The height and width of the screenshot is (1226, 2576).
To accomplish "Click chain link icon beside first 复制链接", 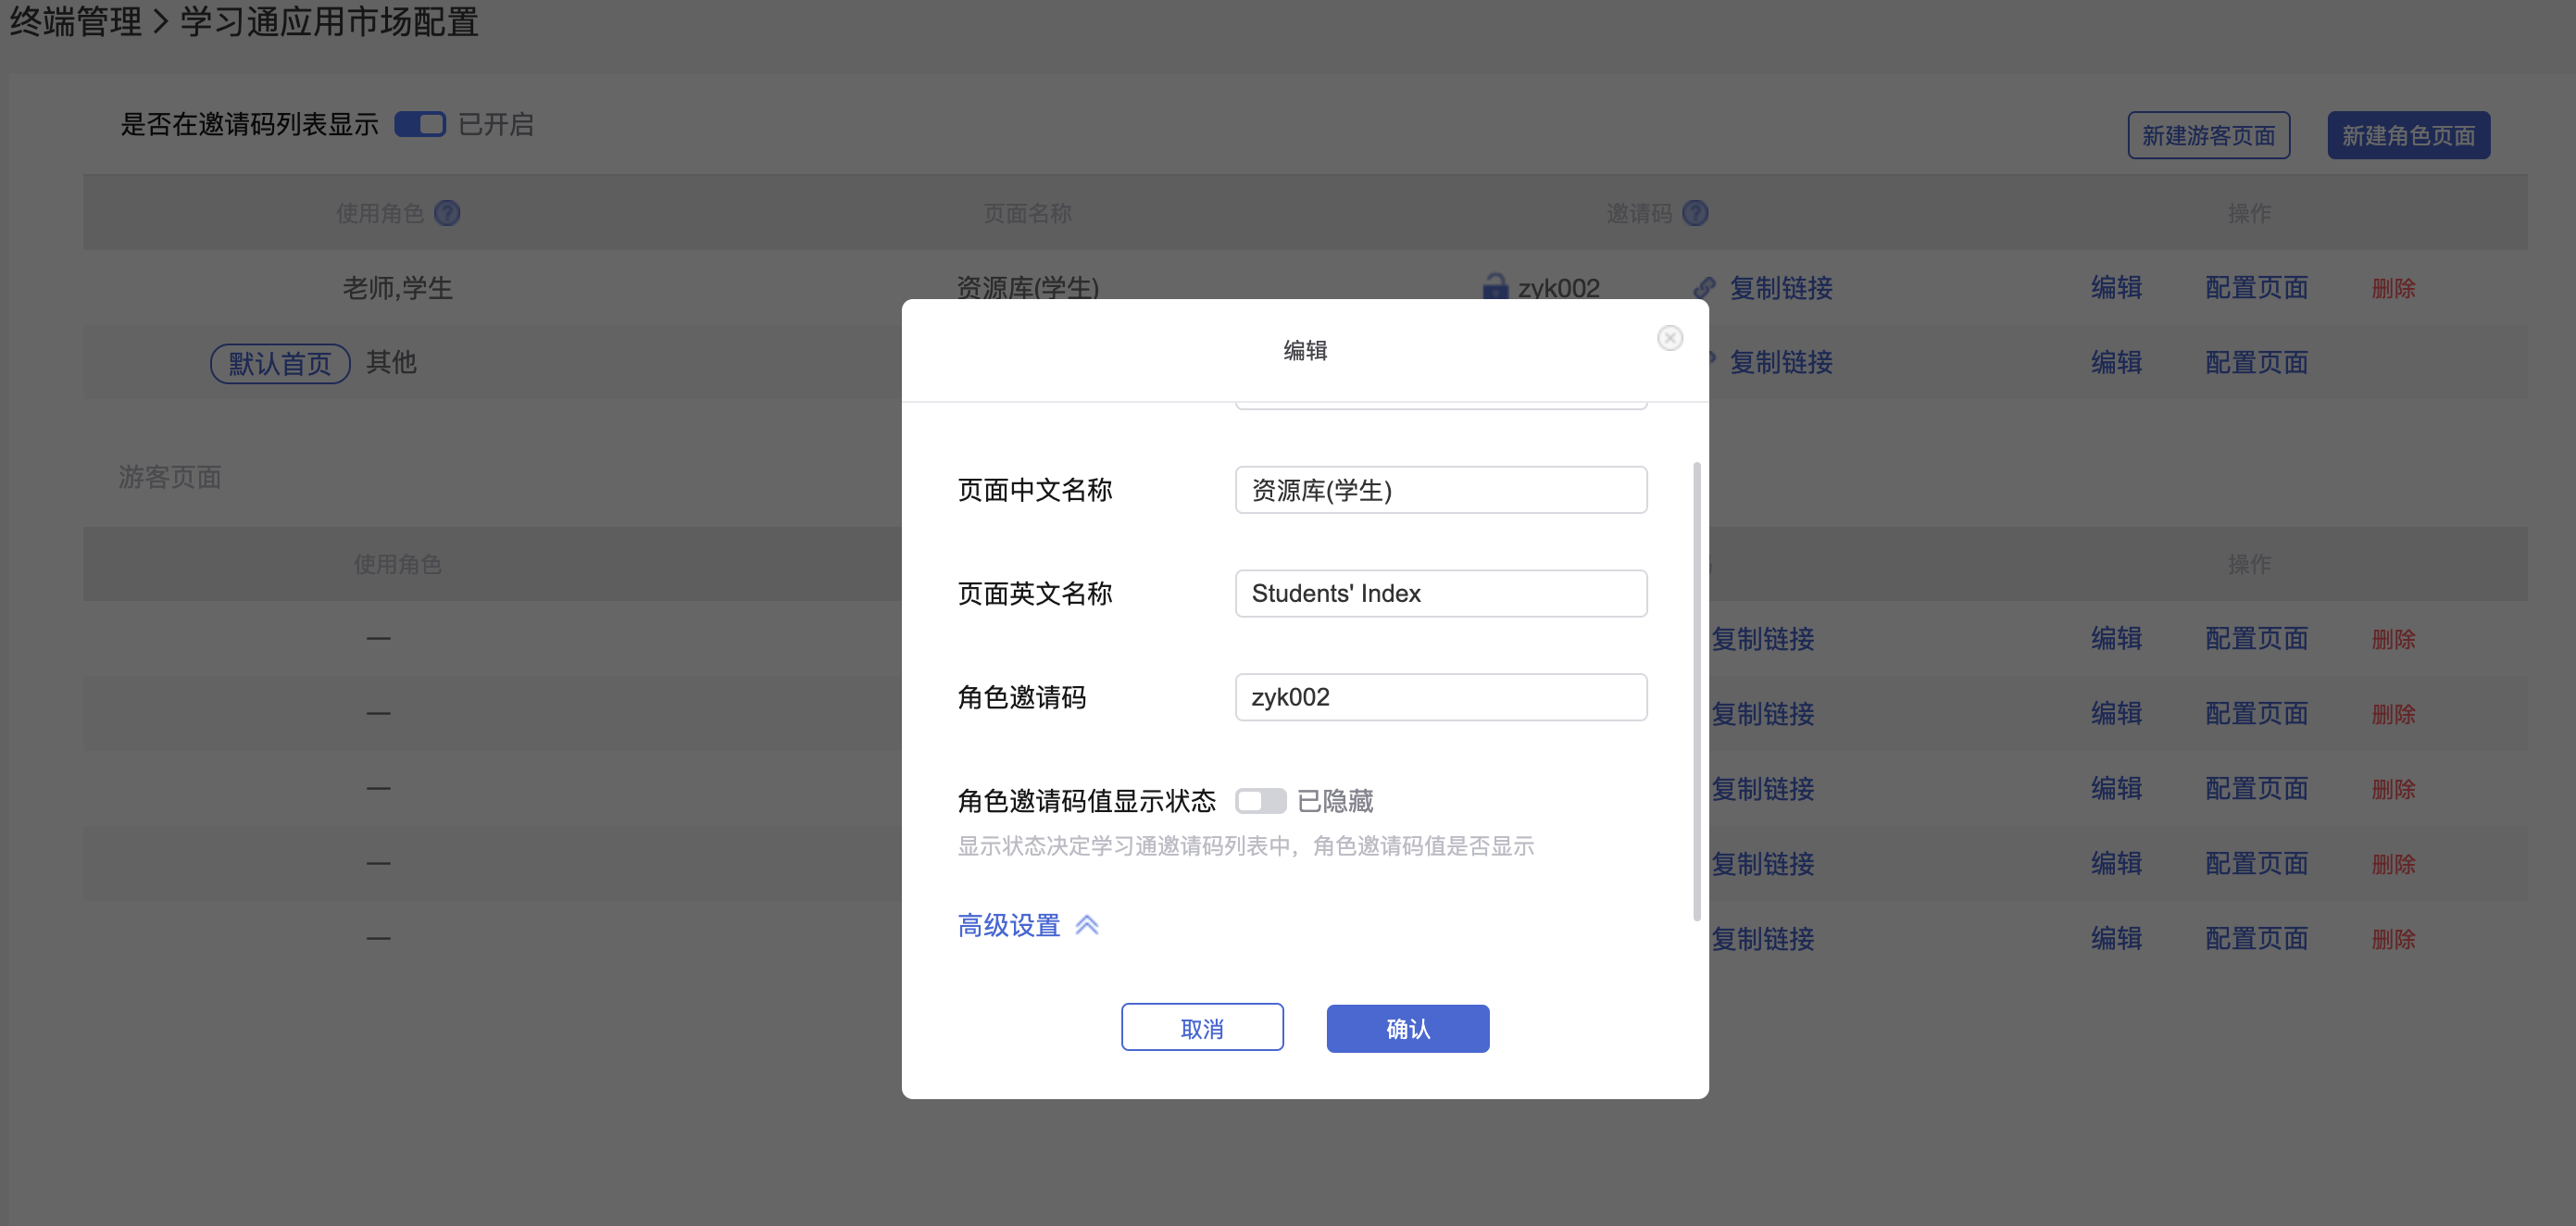I will coord(1704,288).
